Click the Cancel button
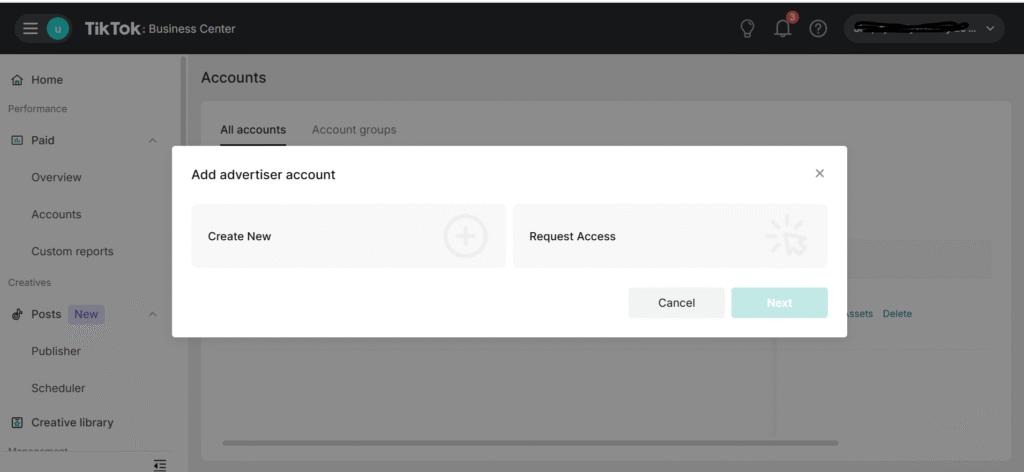Screen dimensions: 1024x472 676,303
